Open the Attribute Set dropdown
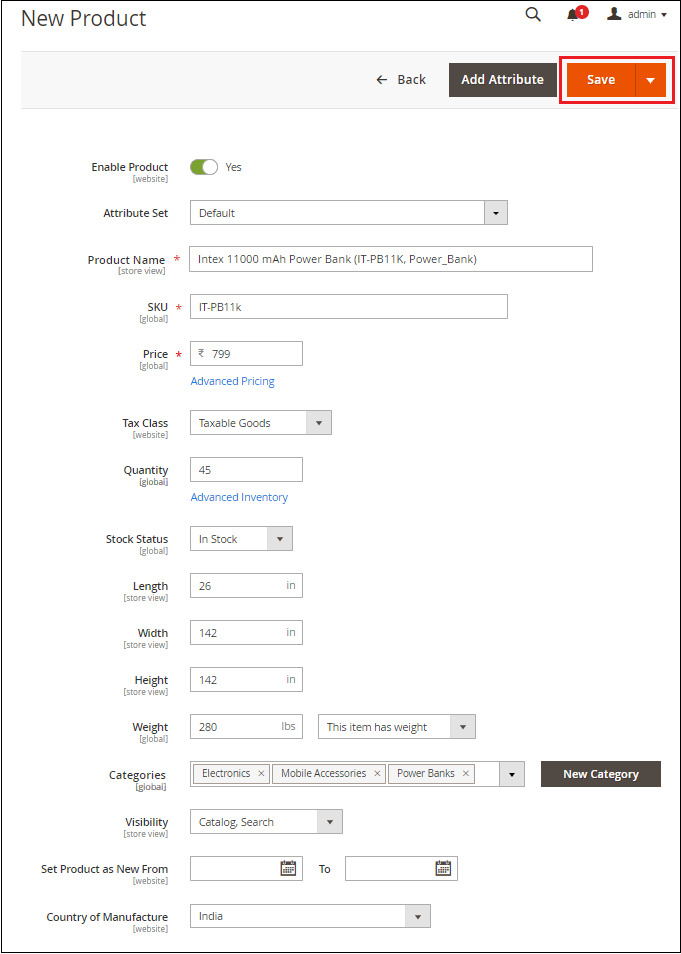The width and height of the screenshot is (681, 954). pyautogui.click(x=349, y=213)
